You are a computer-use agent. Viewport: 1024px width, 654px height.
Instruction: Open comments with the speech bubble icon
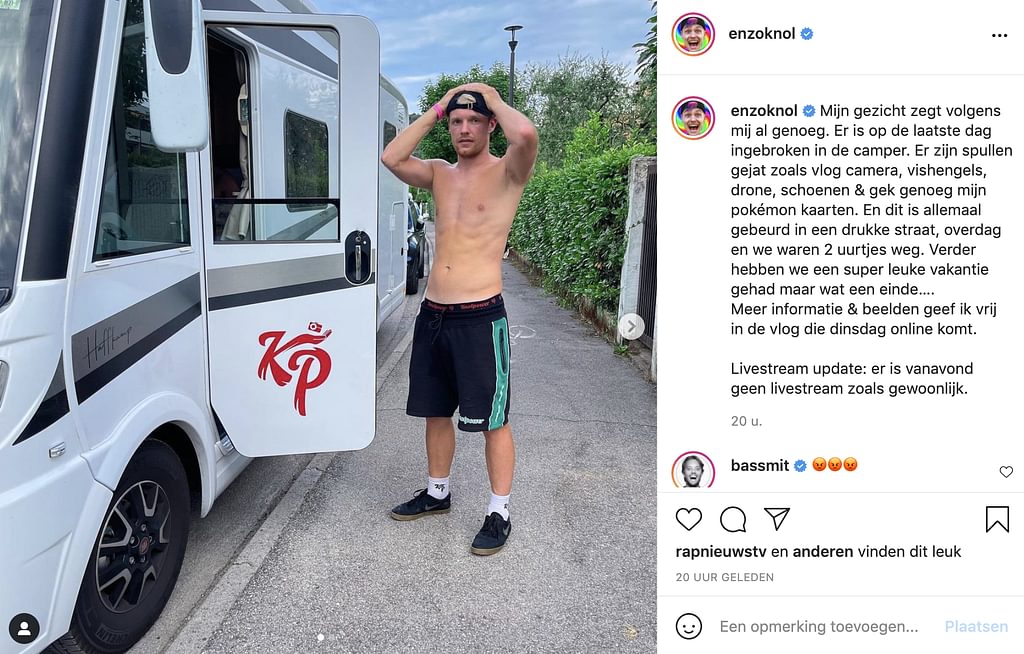pos(733,519)
